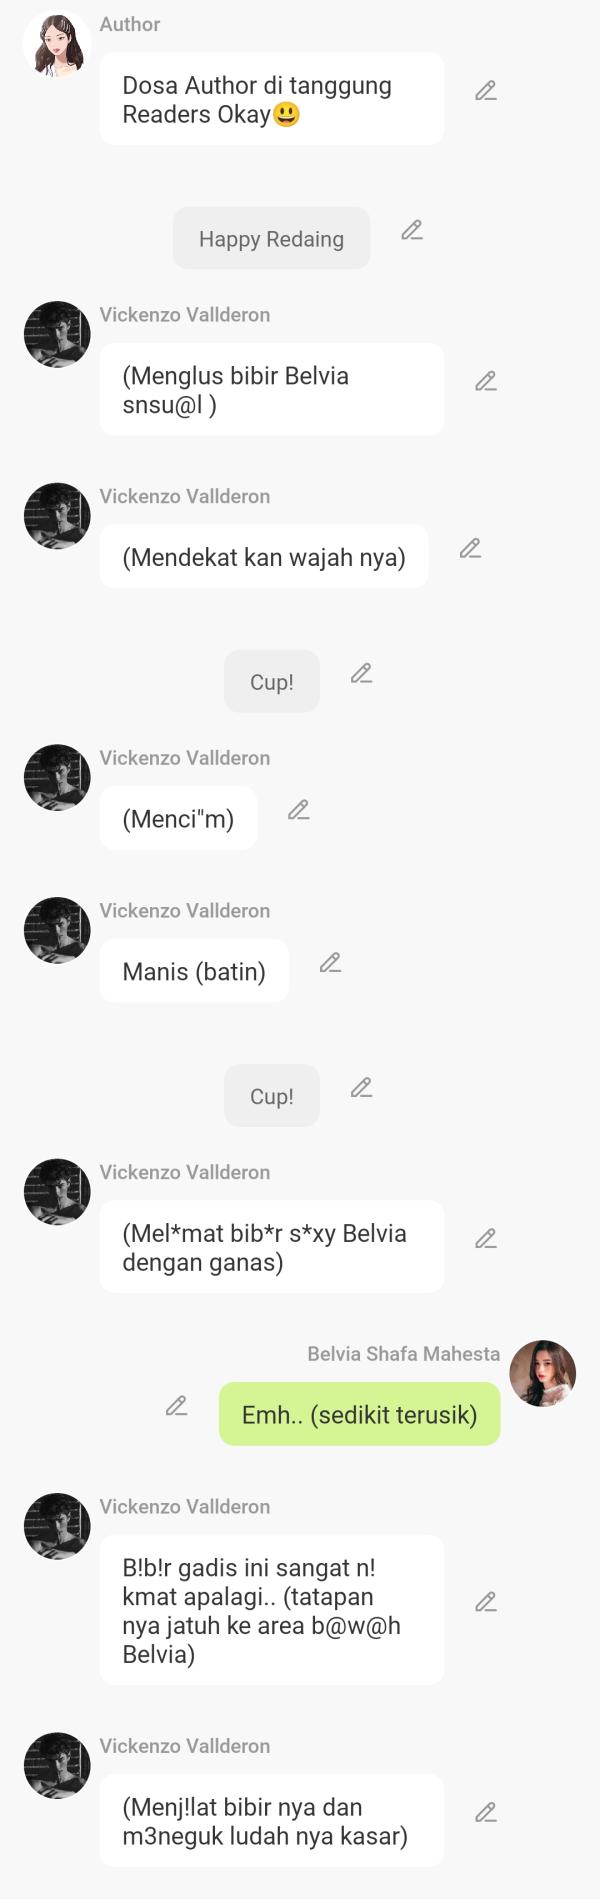Screen dimensions: 600x1904
Task: Edit the first "Cup!" message
Action: coord(361,673)
